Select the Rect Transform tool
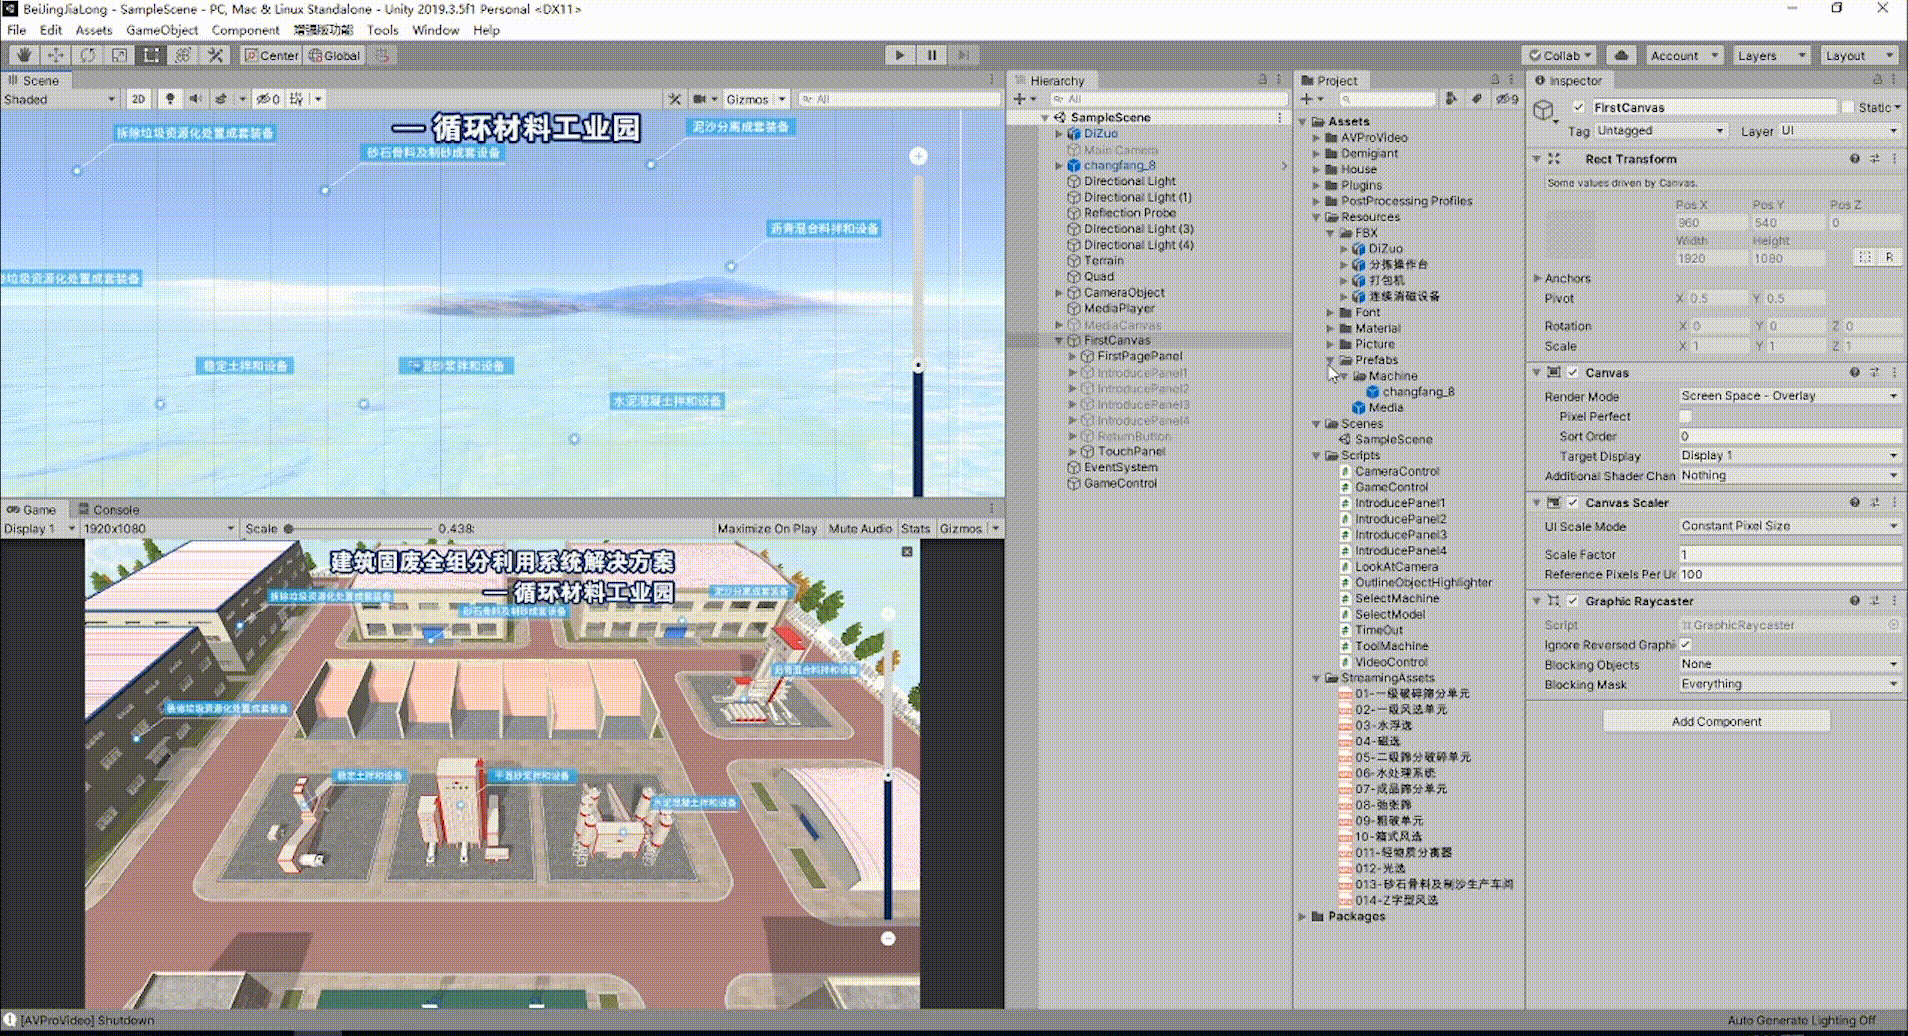 (x=151, y=55)
